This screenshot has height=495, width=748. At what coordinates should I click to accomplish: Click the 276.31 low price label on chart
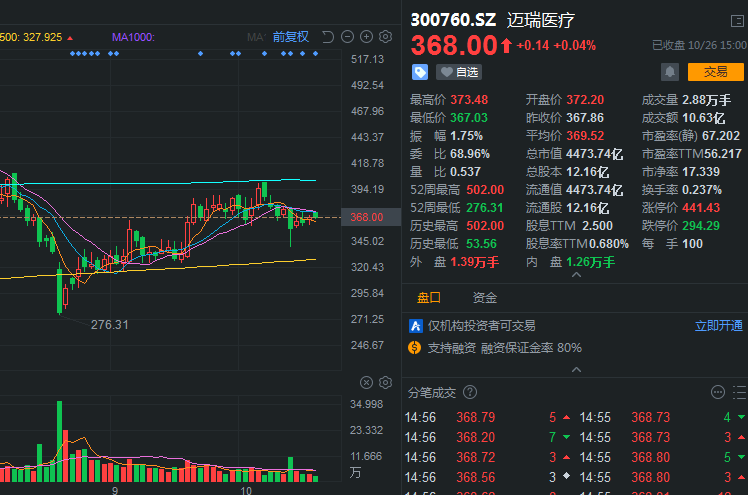pos(110,325)
